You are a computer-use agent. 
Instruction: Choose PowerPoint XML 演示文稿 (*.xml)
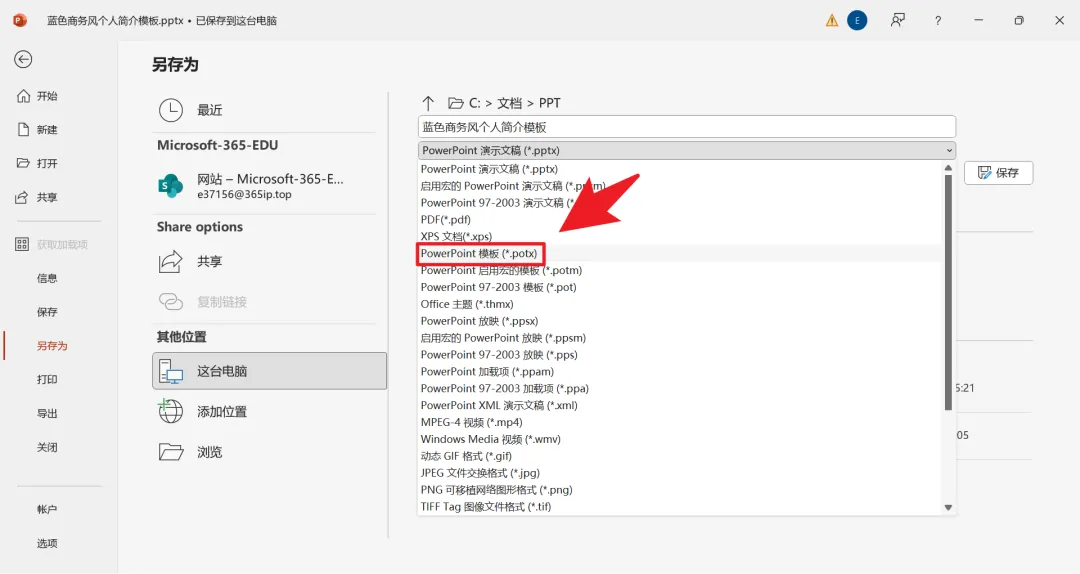[x=680, y=405]
